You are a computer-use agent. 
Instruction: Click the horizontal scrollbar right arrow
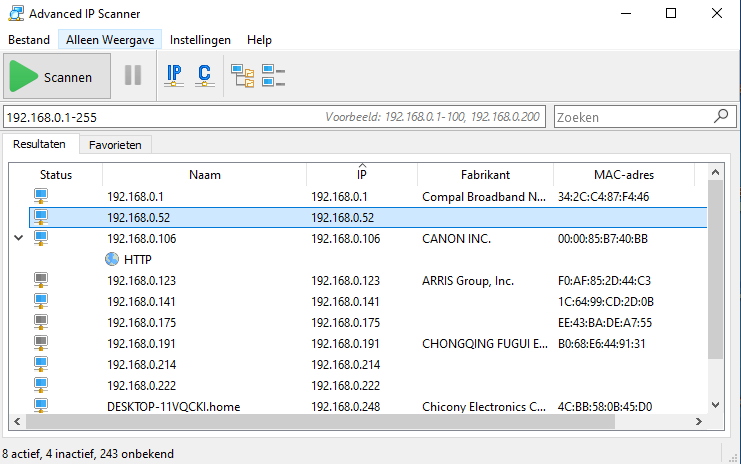(x=699, y=421)
